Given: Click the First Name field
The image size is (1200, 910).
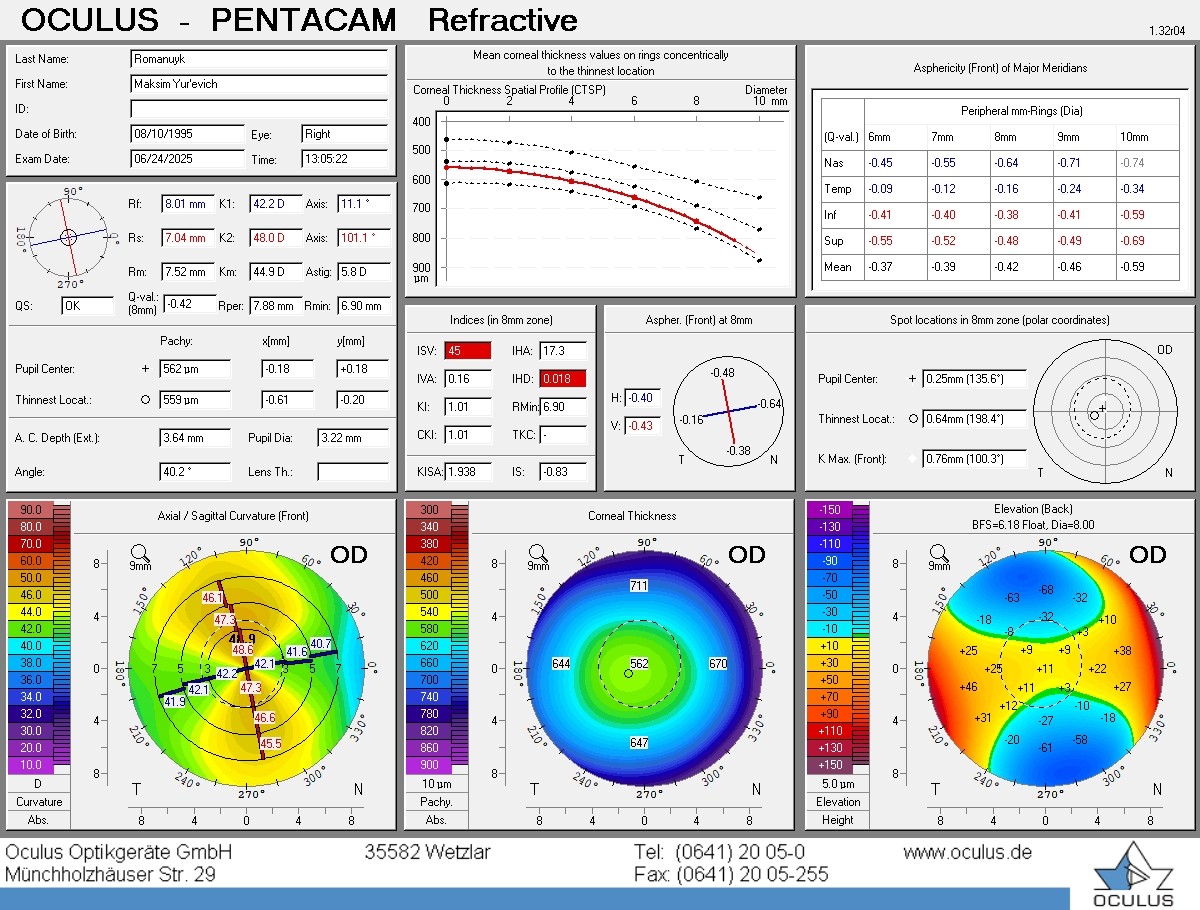Looking at the screenshot, I should pyautogui.click(x=259, y=84).
